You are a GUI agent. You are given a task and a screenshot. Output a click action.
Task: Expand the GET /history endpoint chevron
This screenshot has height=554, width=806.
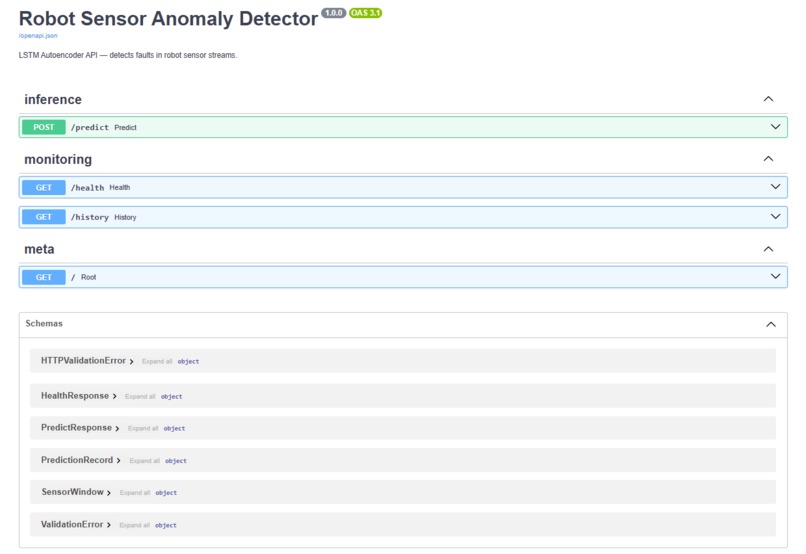pyautogui.click(x=775, y=217)
